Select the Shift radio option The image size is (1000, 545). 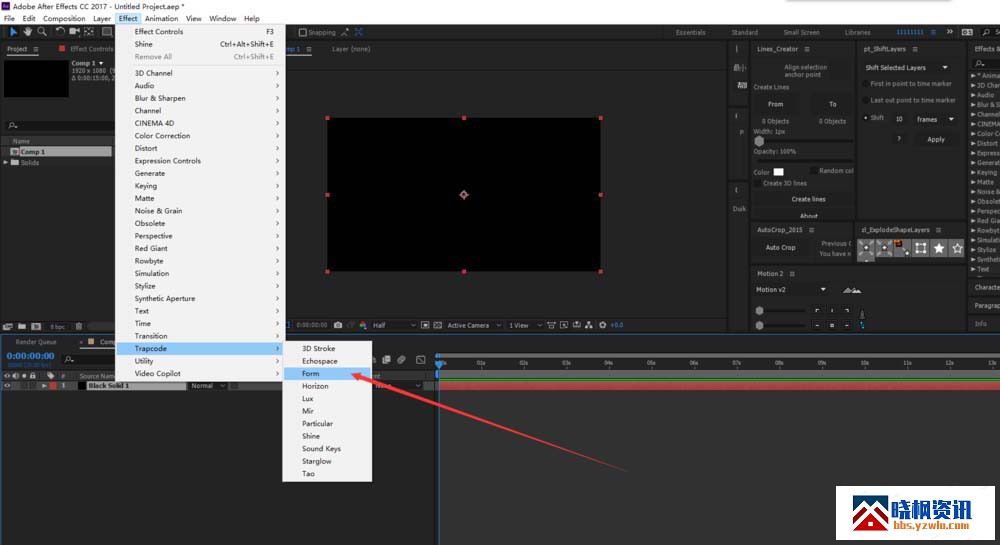[865, 118]
